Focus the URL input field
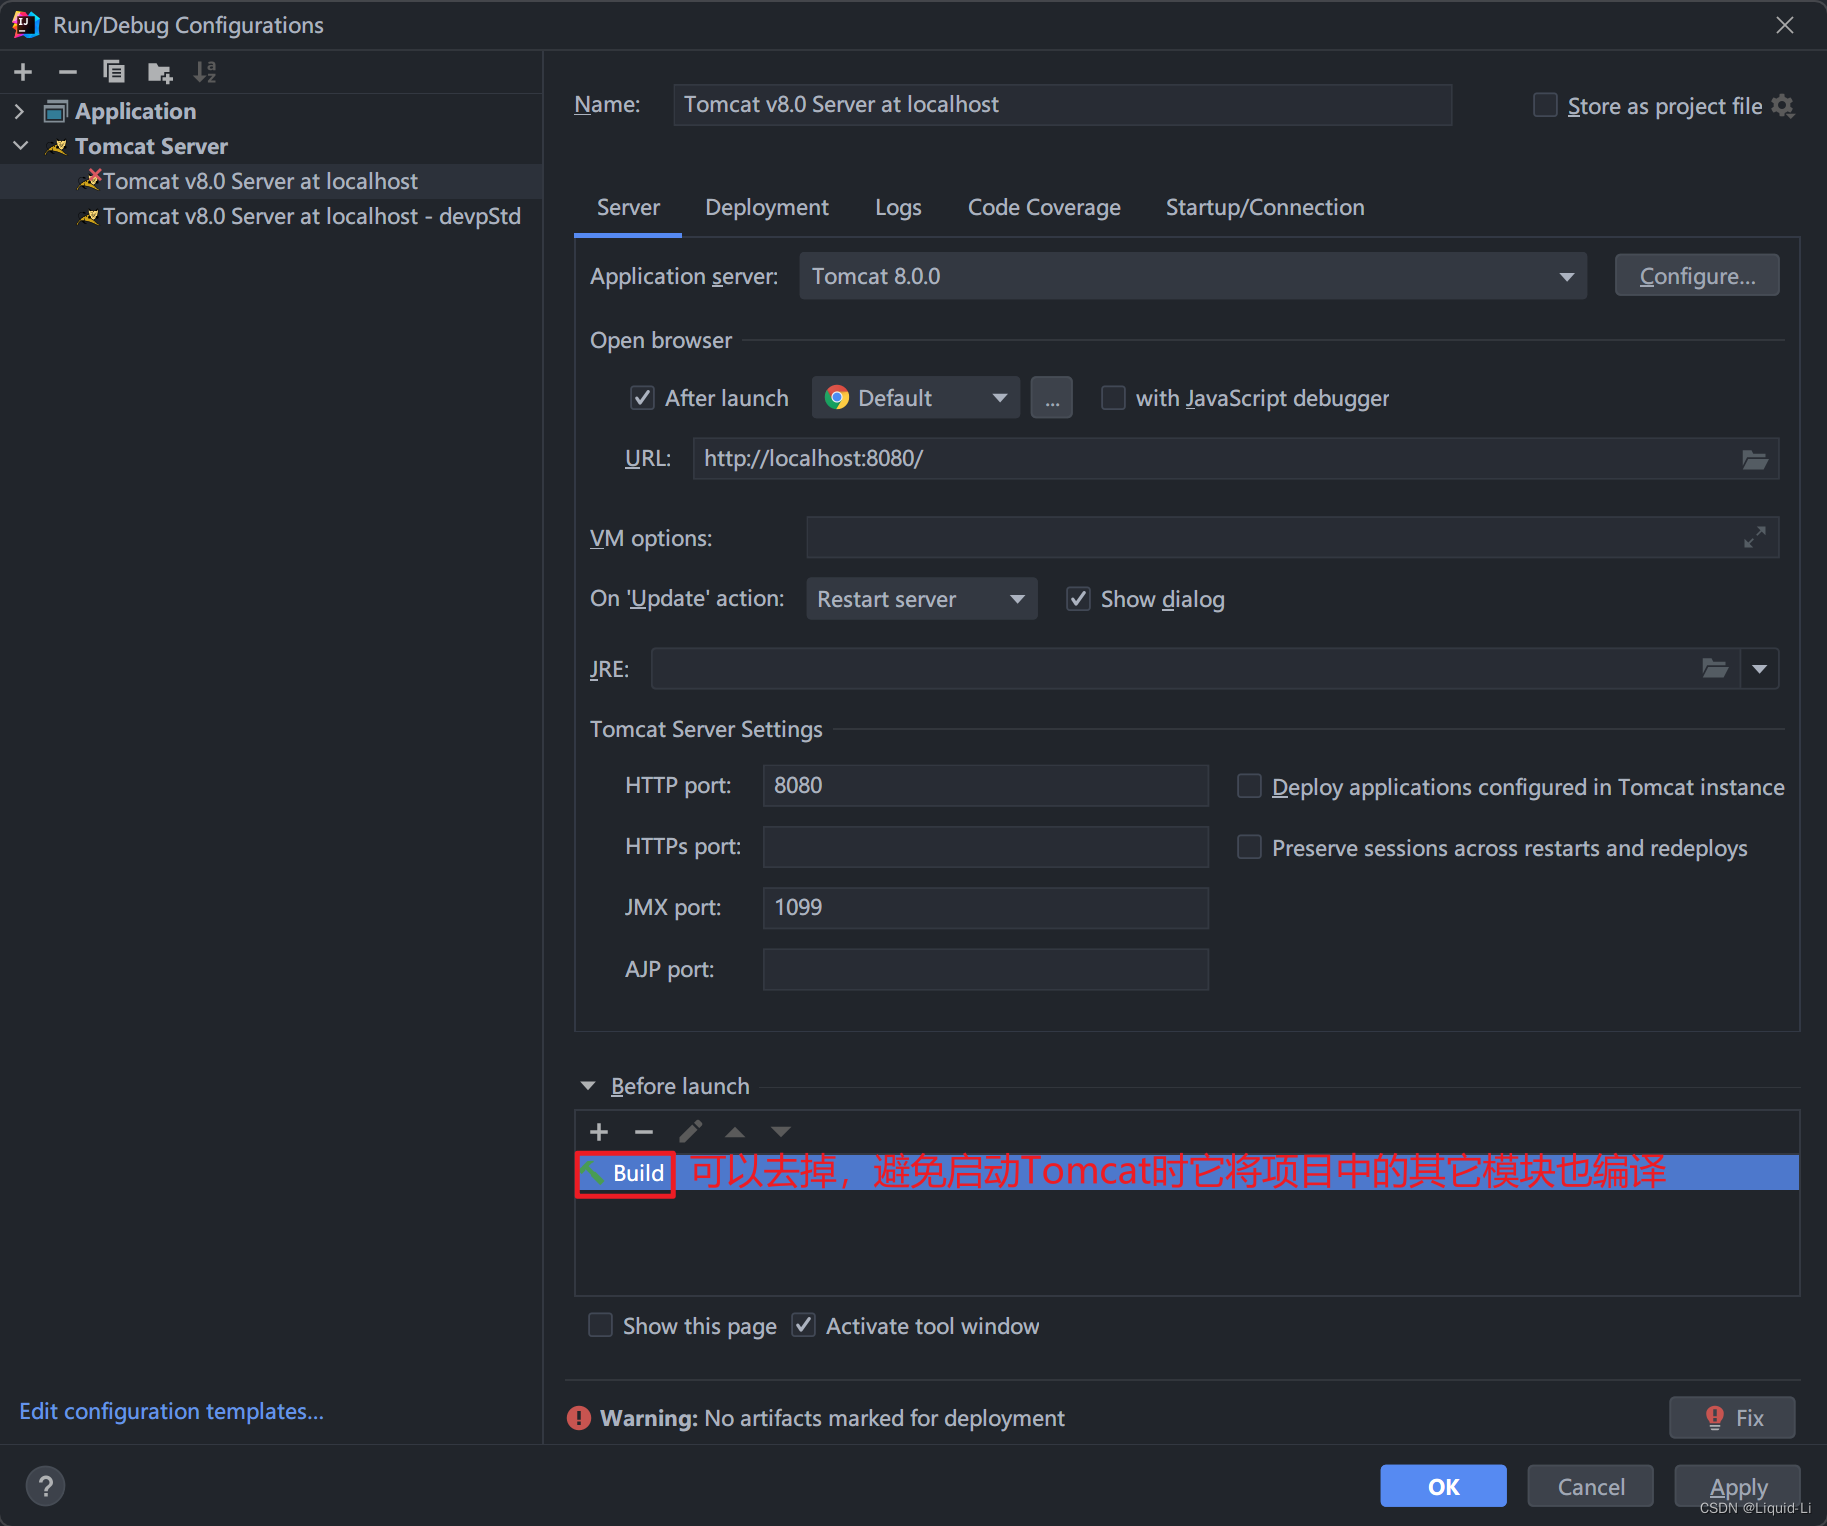The image size is (1827, 1526). [x=1235, y=459]
